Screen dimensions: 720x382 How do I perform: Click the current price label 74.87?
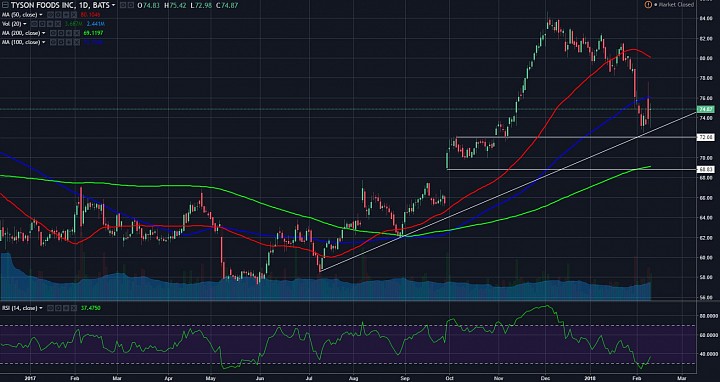(x=705, y=109)
